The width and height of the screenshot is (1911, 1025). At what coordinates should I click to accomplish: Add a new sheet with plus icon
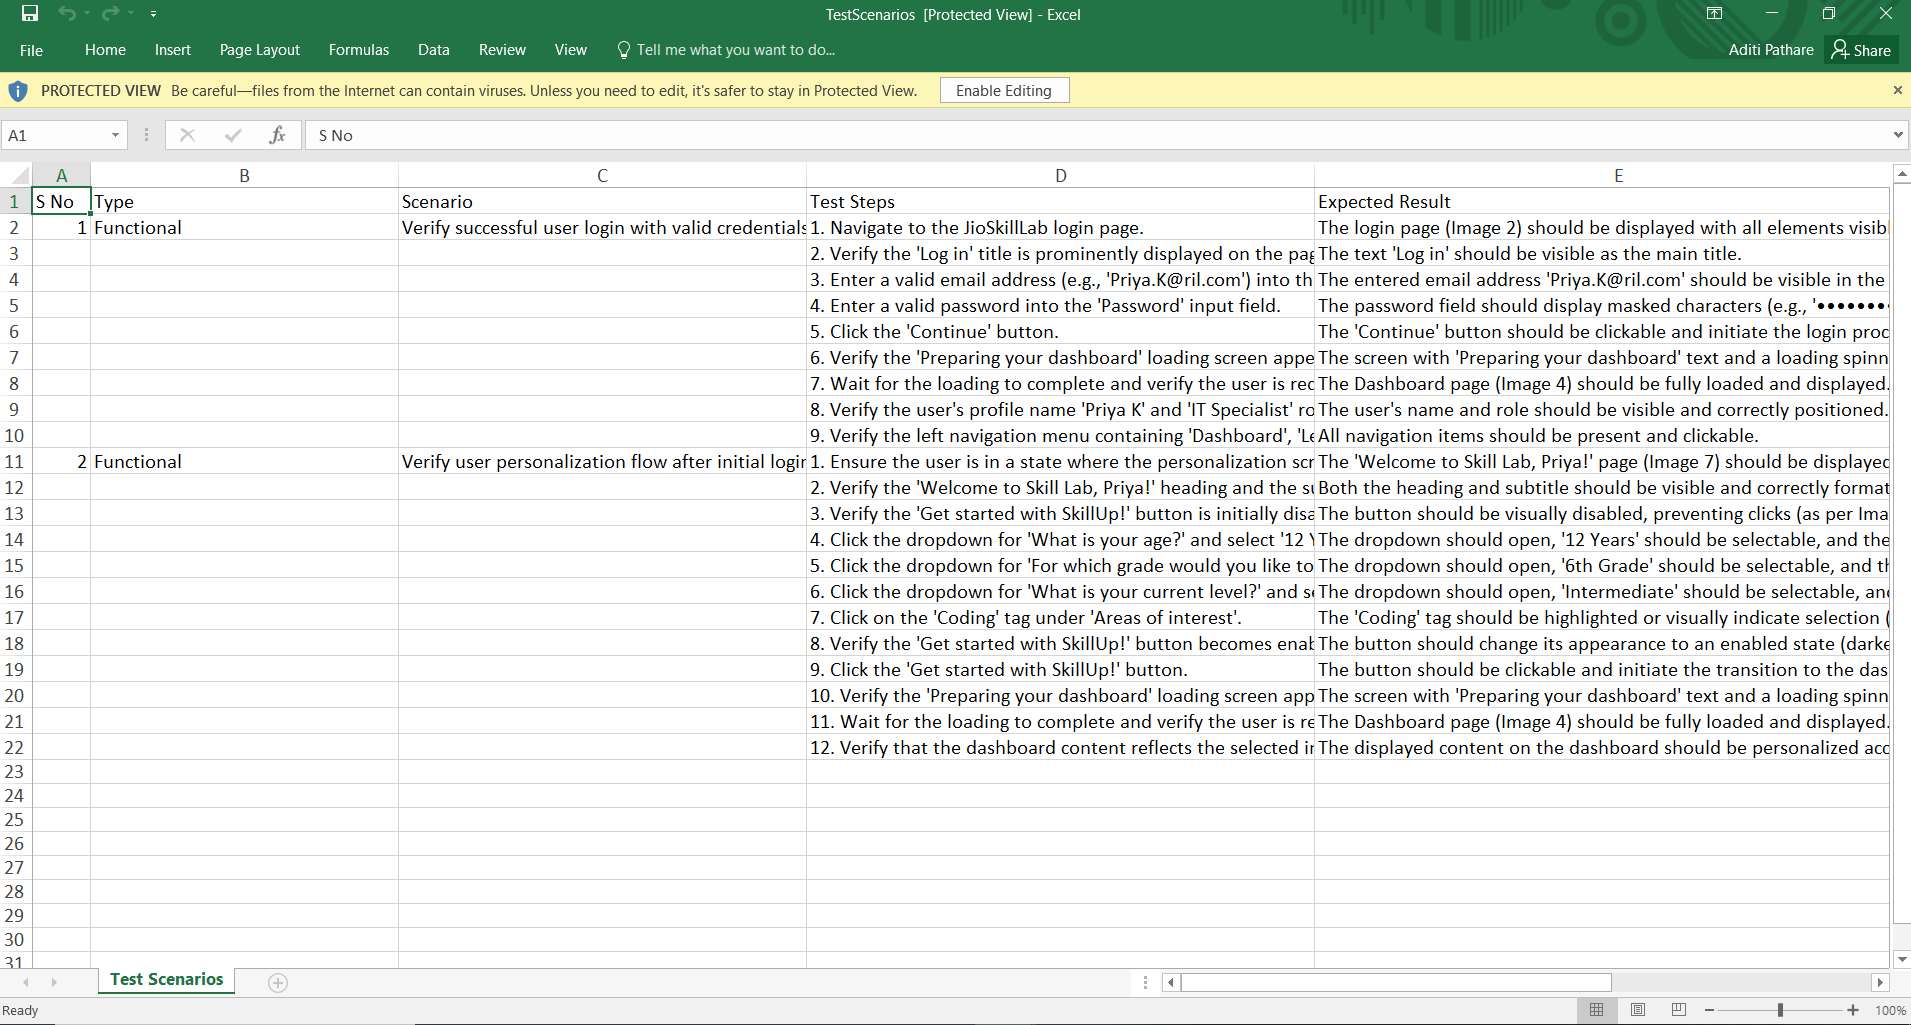(278, 982)
